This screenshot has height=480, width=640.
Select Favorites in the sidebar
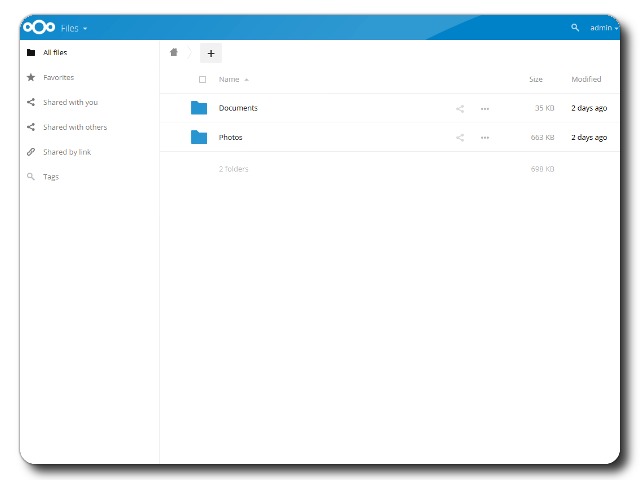(x=58, y=77)
